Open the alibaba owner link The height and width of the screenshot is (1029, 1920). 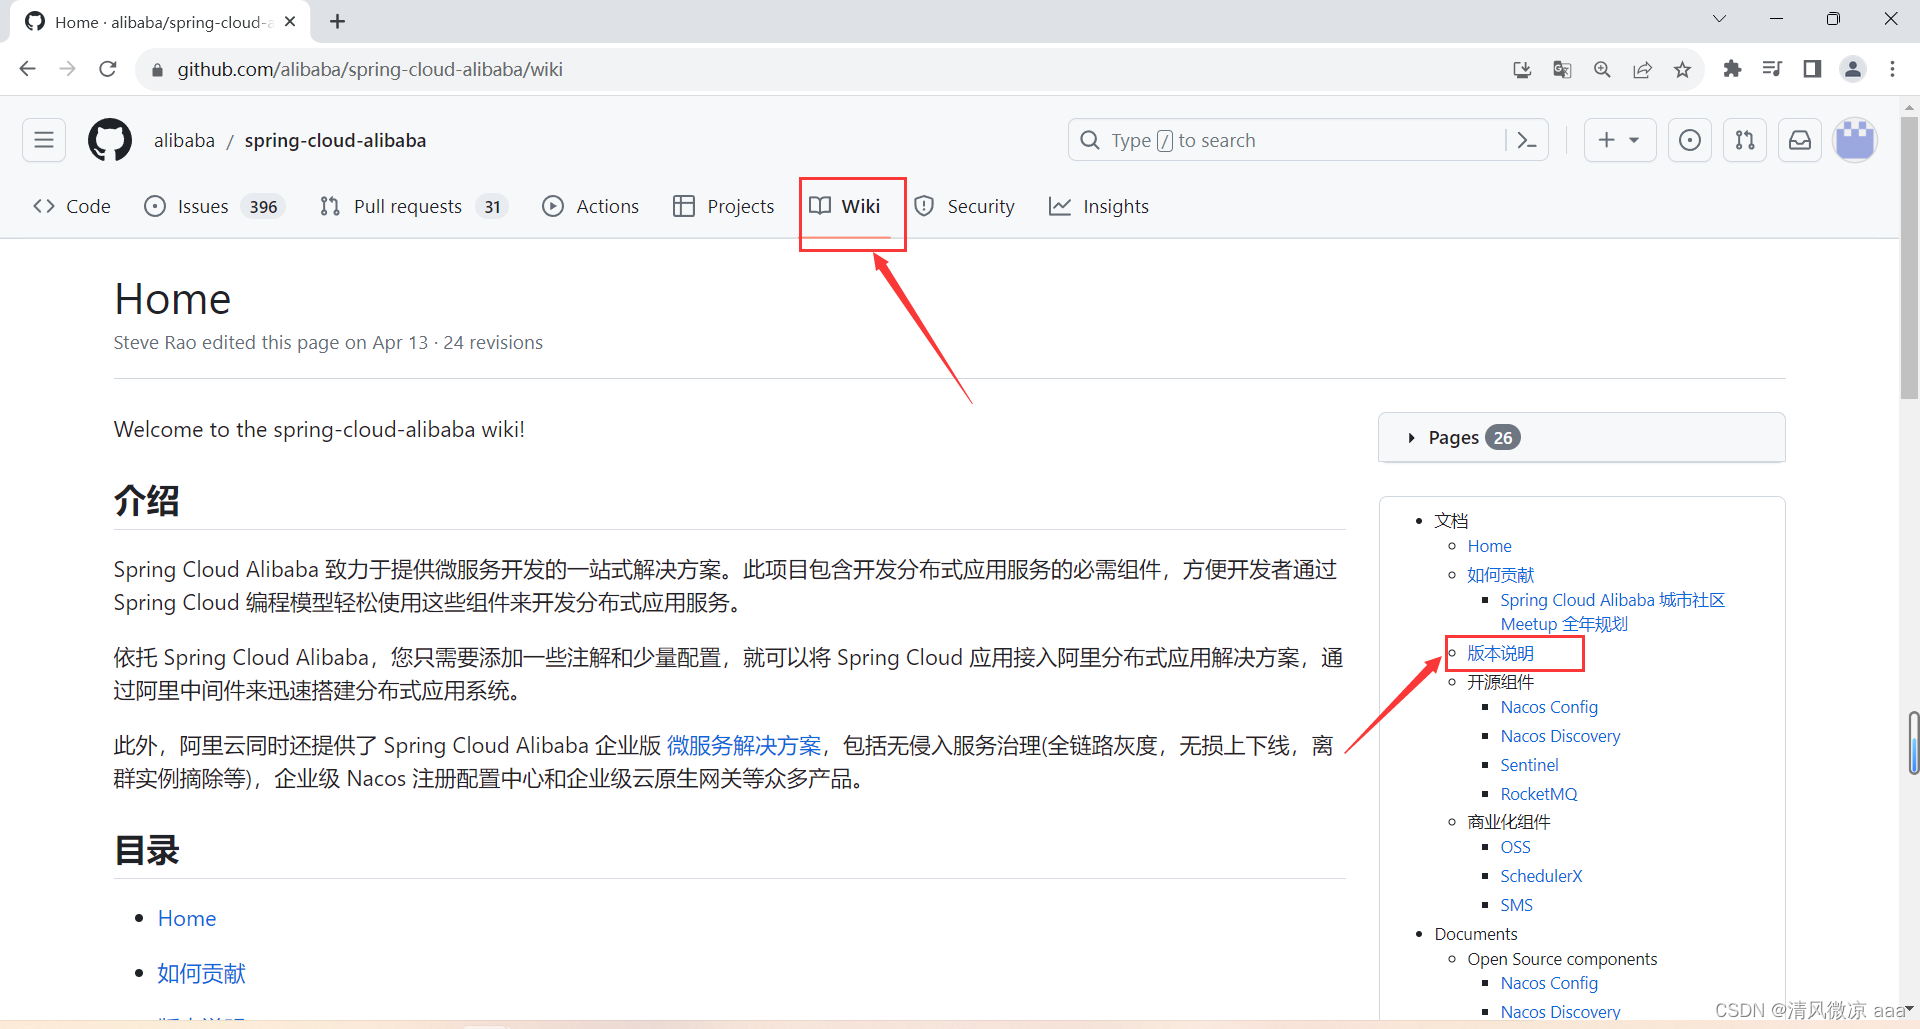[x=184, y=140]
